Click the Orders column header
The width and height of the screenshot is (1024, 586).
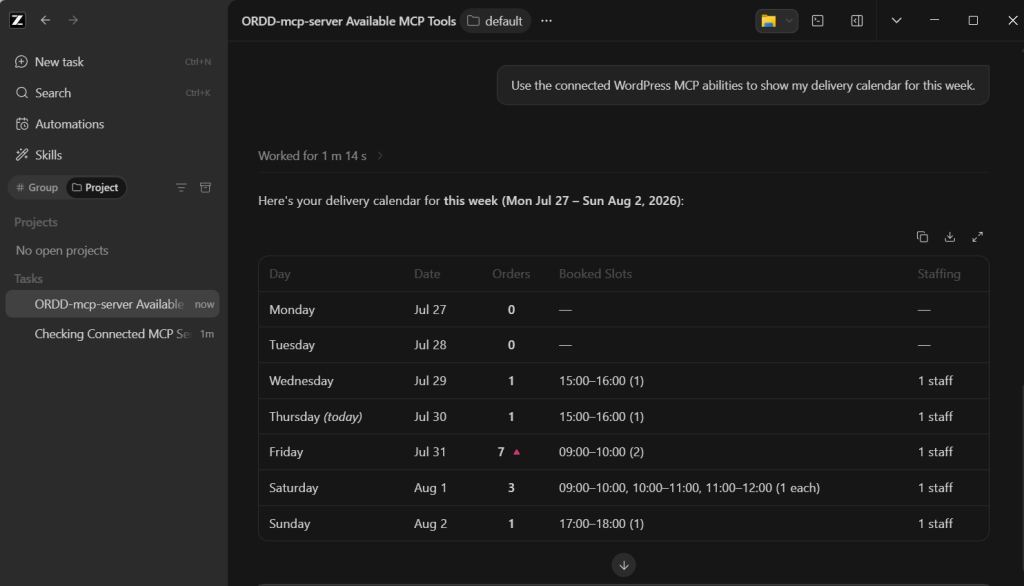tap(511, 274)
